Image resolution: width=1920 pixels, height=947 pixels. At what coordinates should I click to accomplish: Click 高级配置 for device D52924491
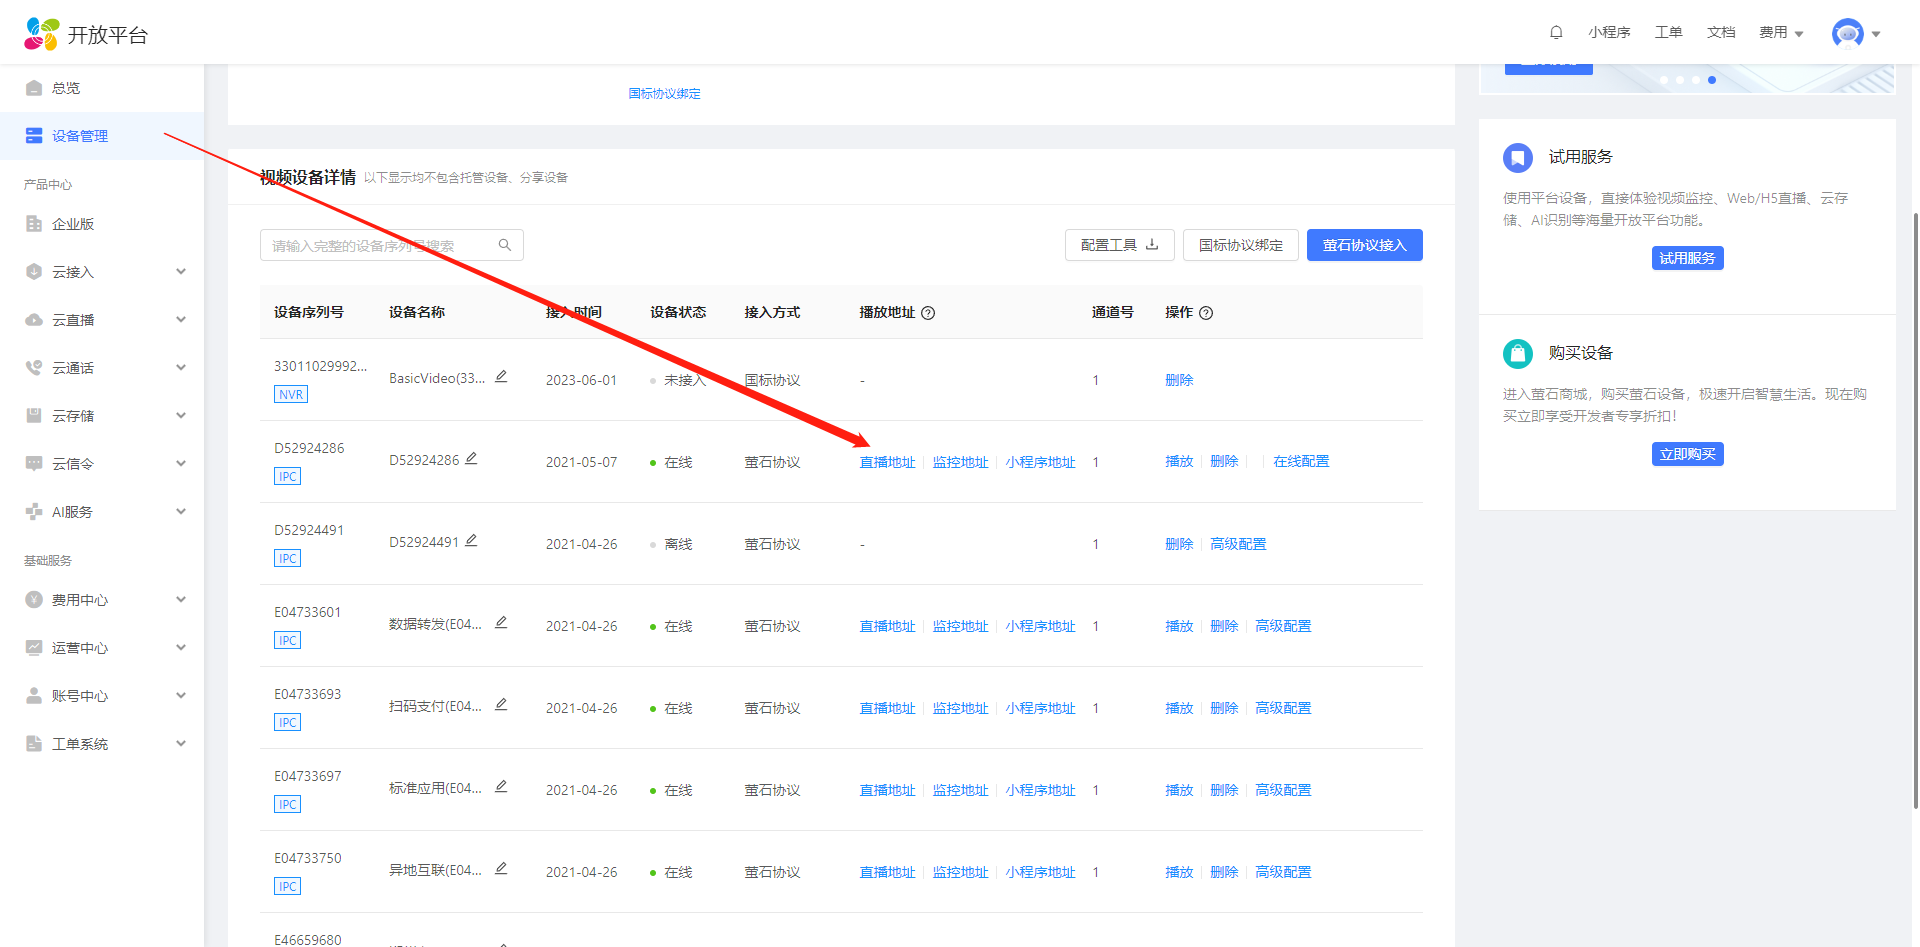(x=1238, y=544)
